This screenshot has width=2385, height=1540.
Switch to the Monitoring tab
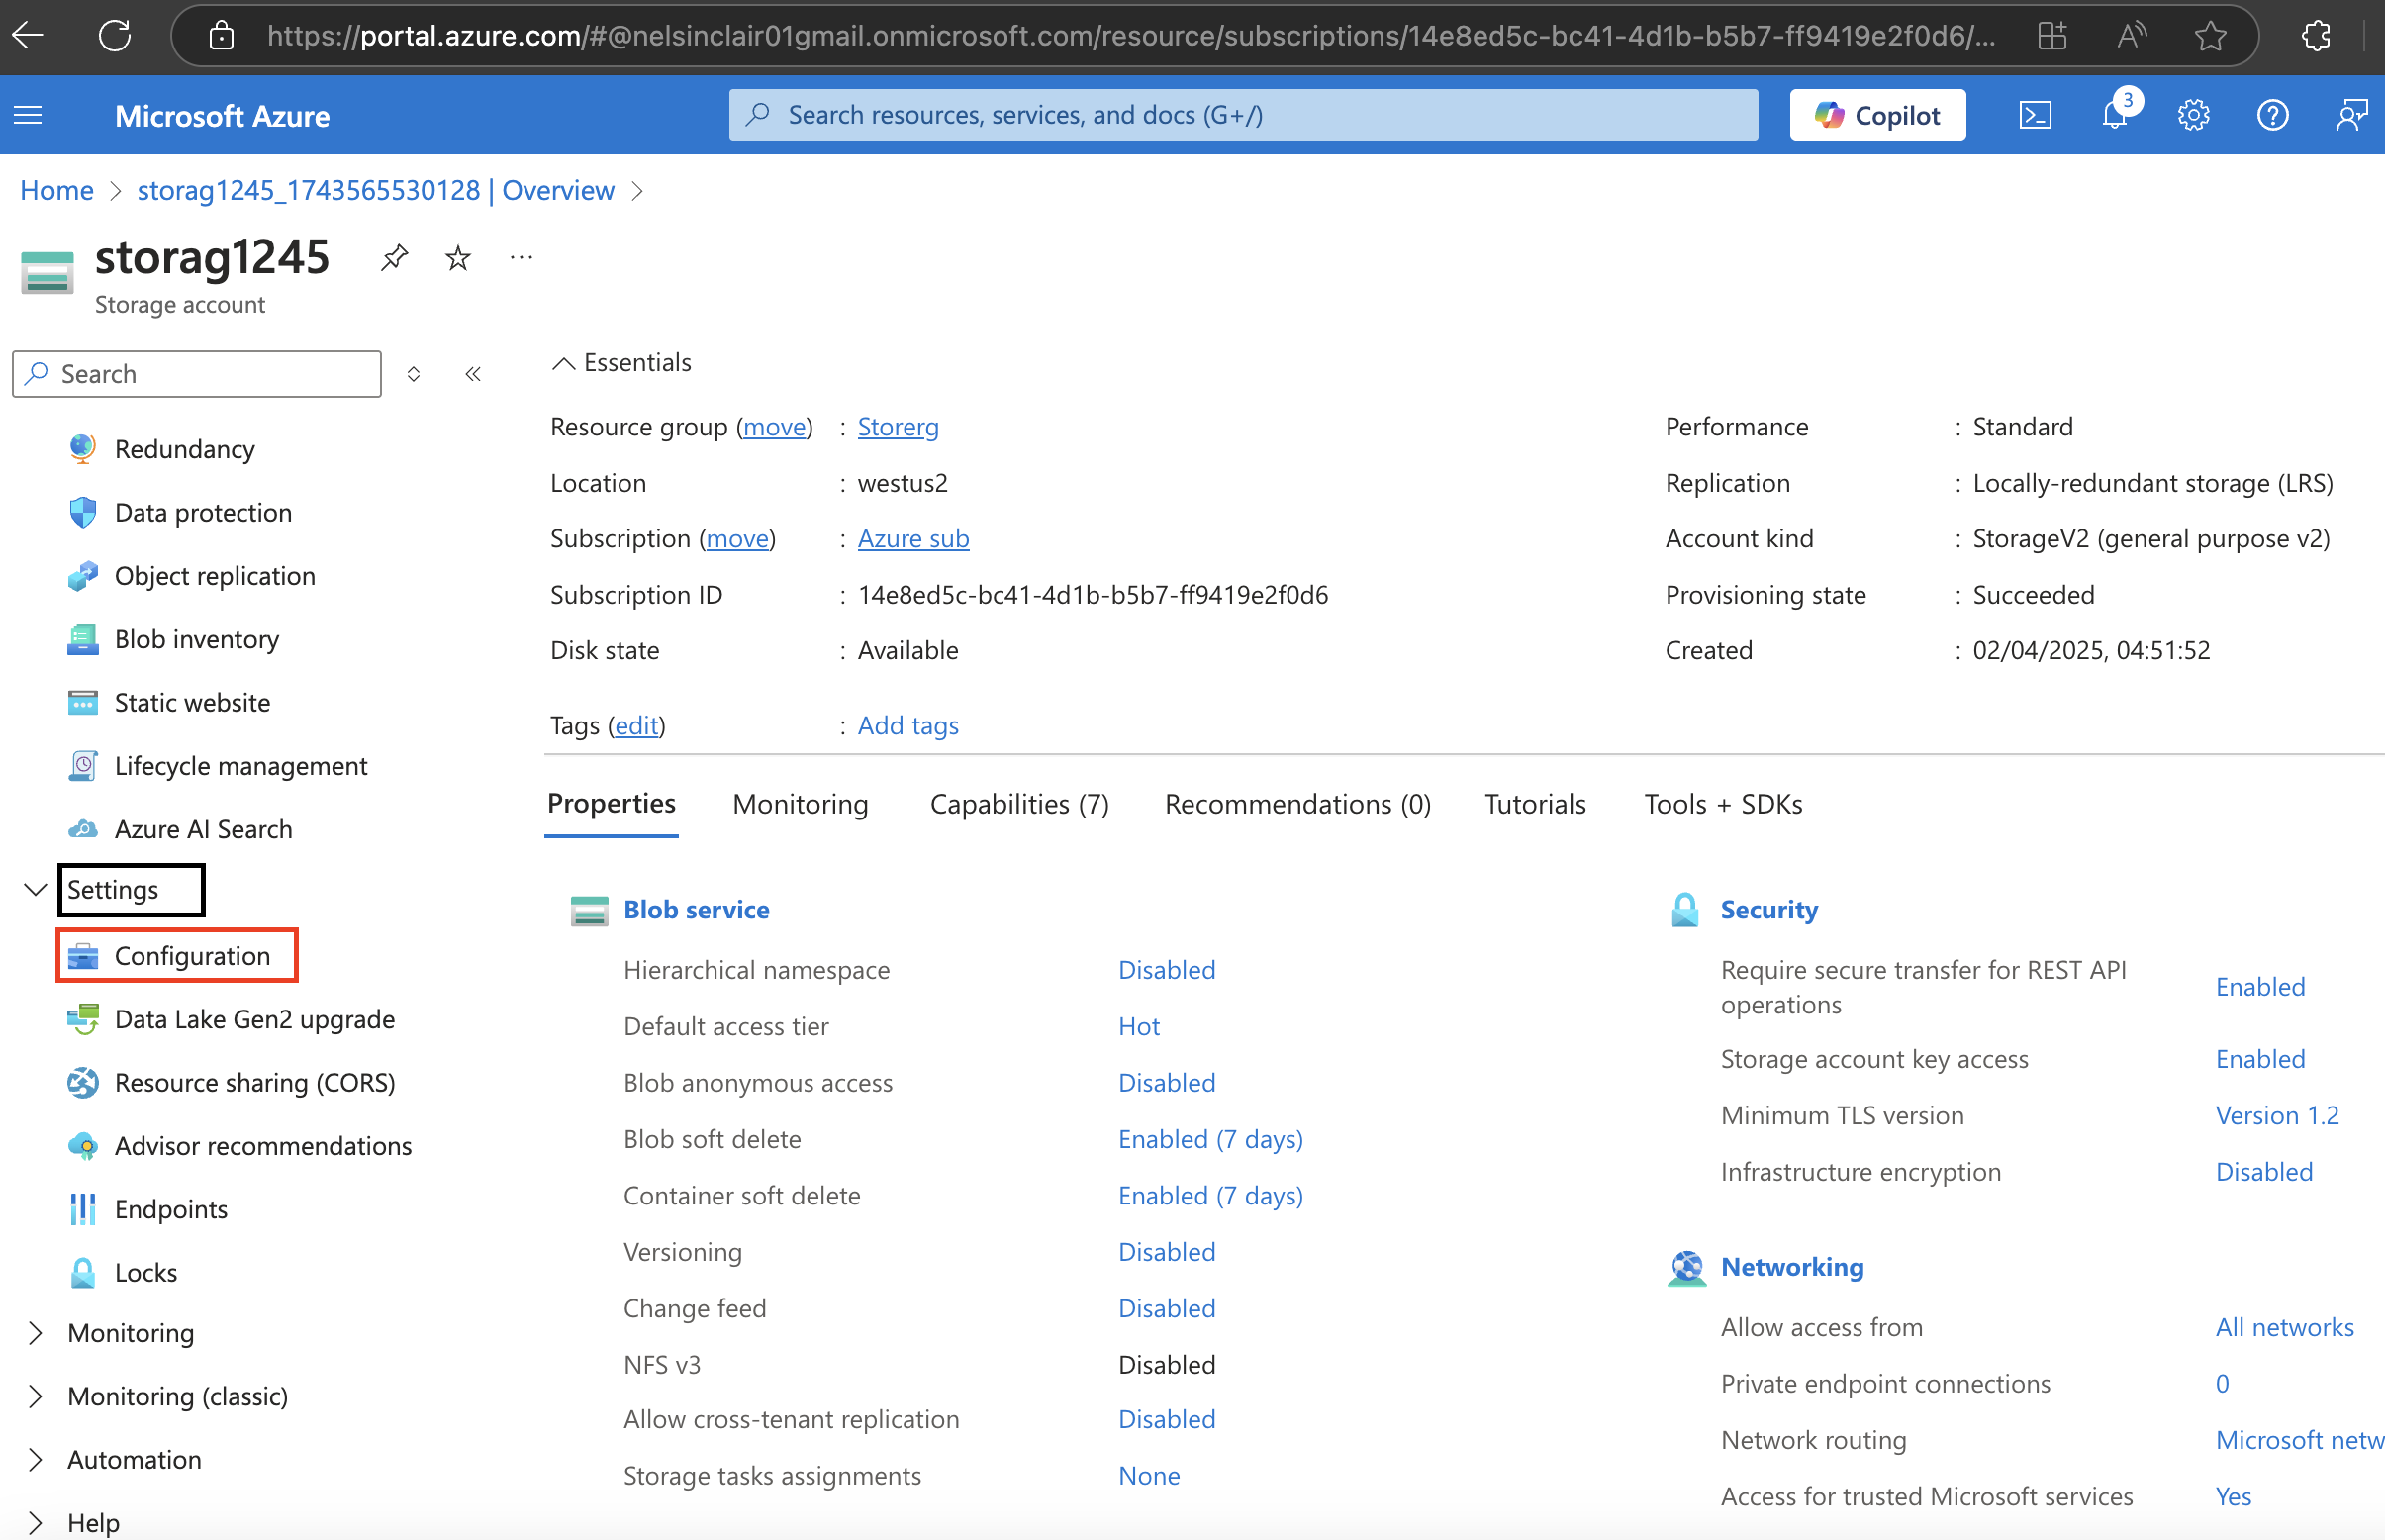tap(800, 804)
